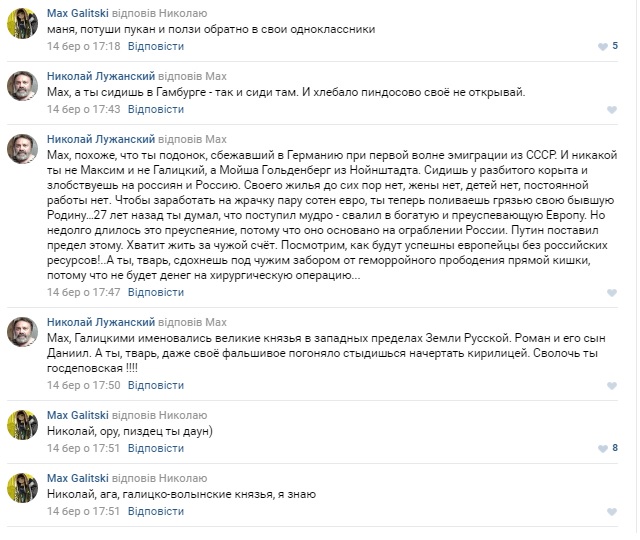This screenshot has width=640, height=540.
Task: Open Николай Лужанский's avatar on 17:43 comment
Action: point(22,87)
